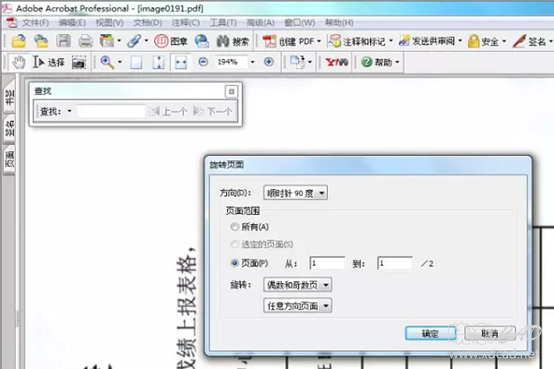Screen dimensions: 554x369
Task: Select the Snapshot camera tool
Action: (79, 62)
